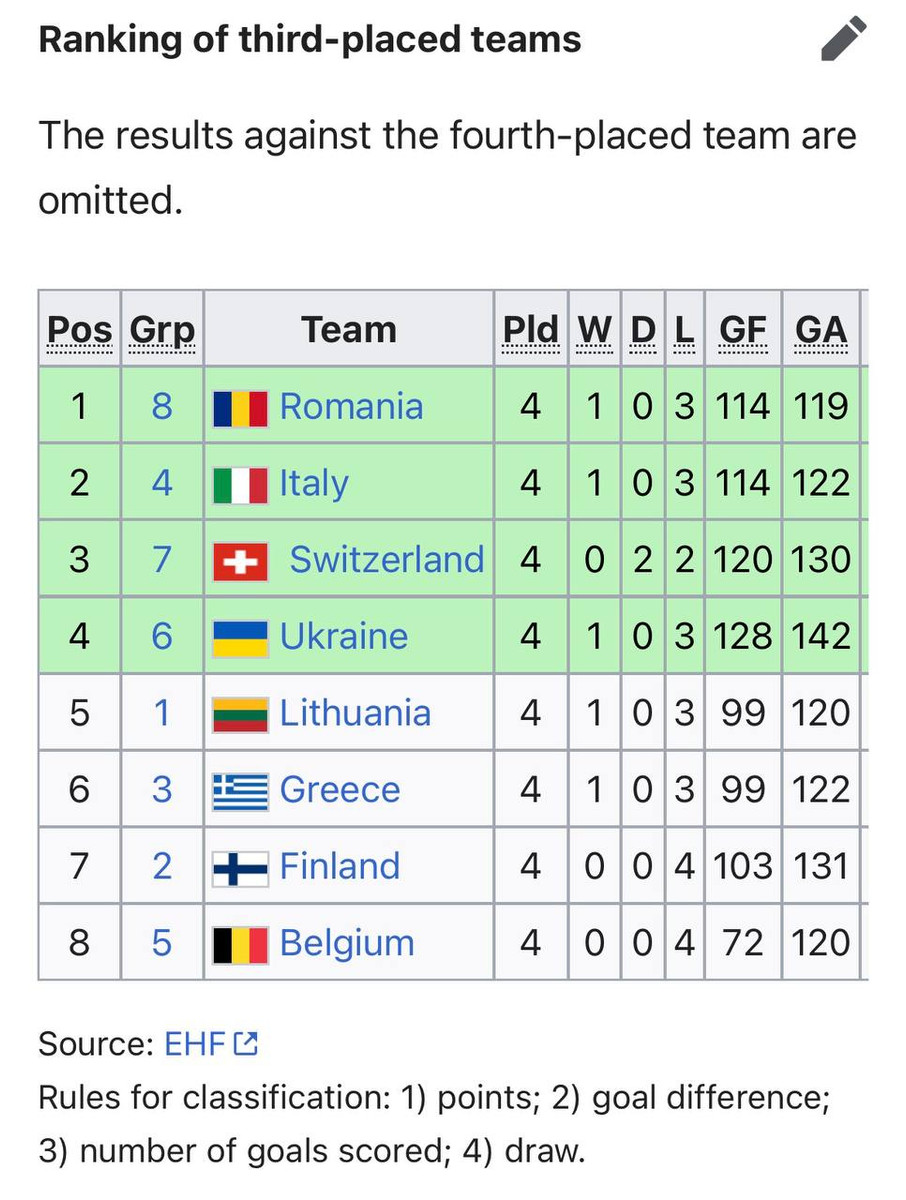
Task: Click the Finland flag icon
Action: 240,867
